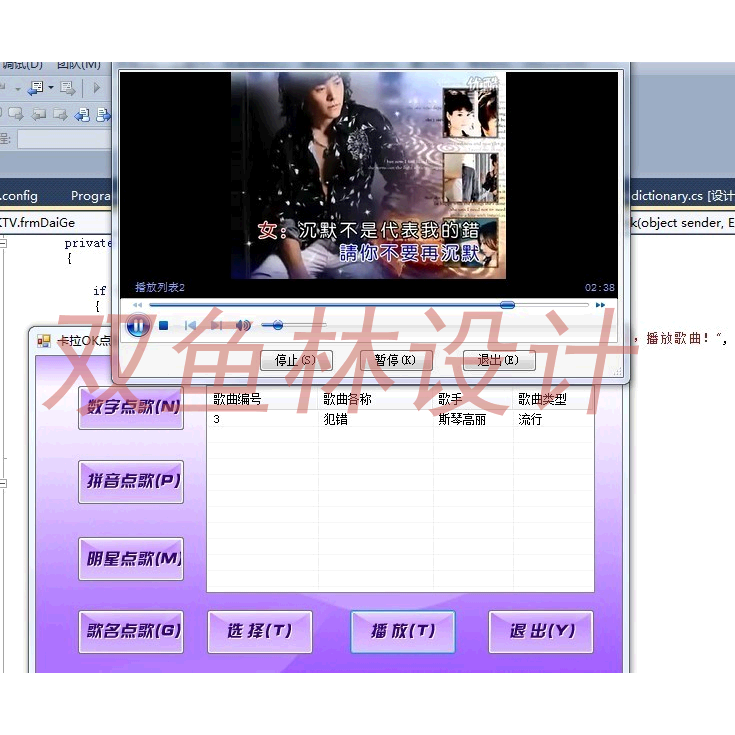The height and width of the screenshot is (735, 735).
Task: Collapse the lower code outline box
Action: (3, 483)
